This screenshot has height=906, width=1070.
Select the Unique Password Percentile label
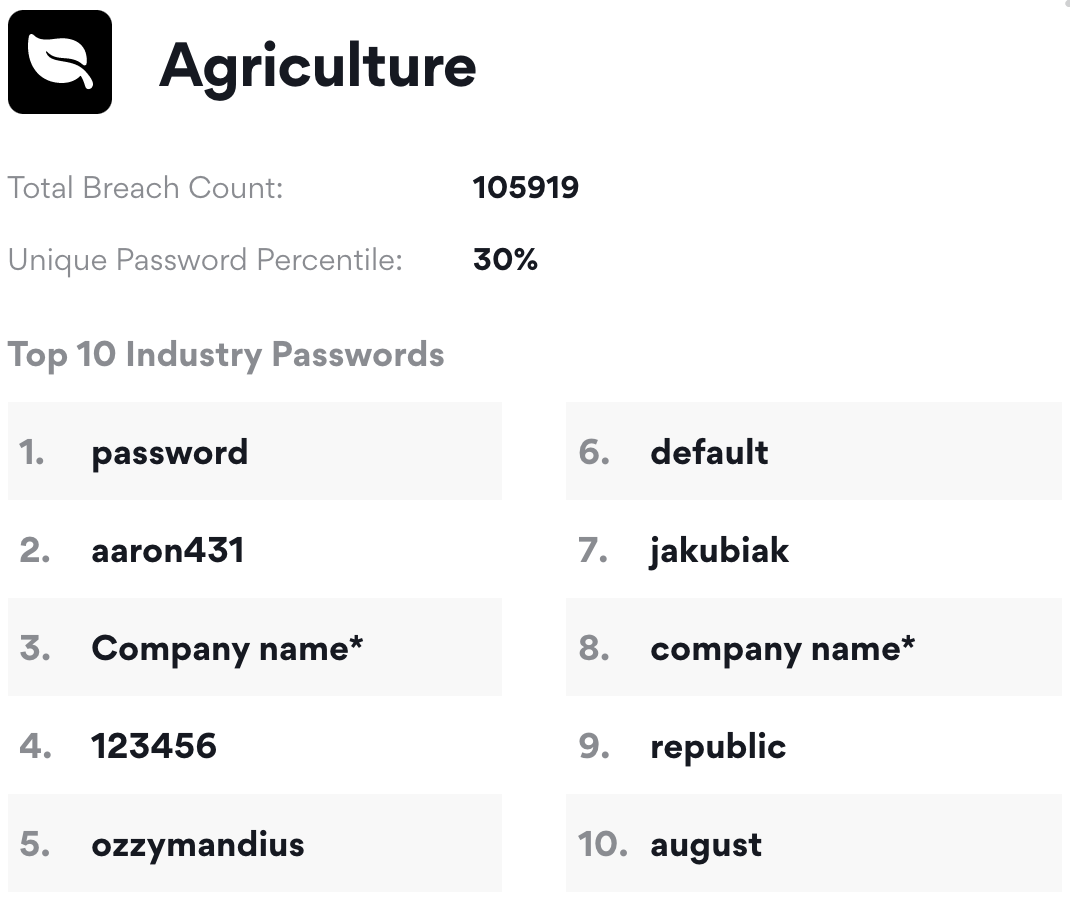pyautogui.click(x=205, y=261)
